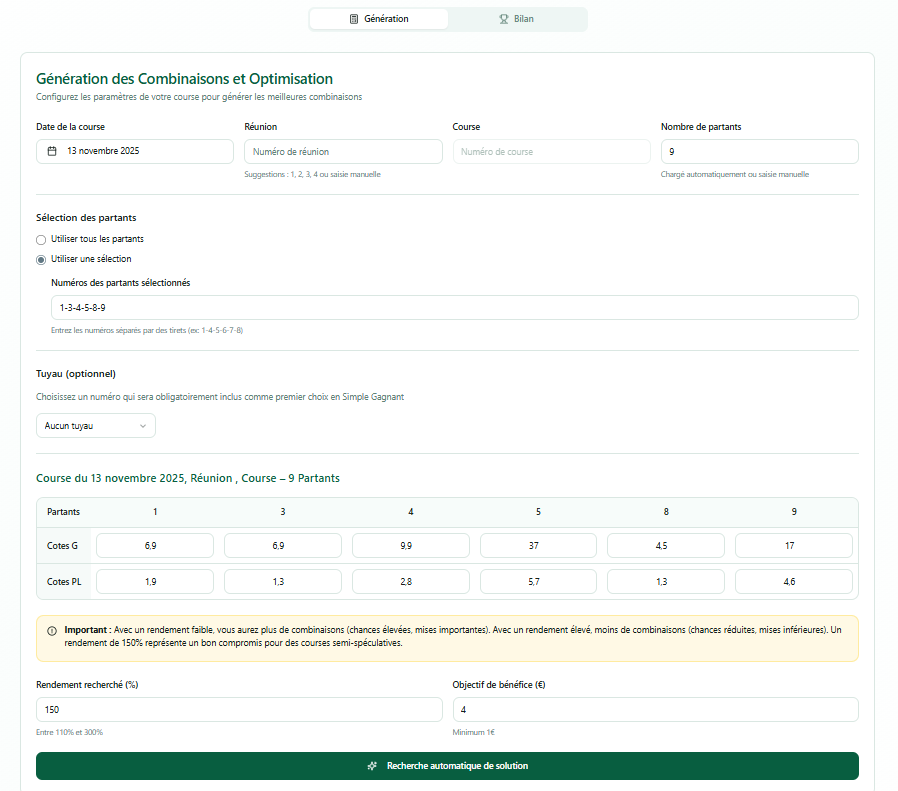Viewport: 898px width, 791px height.
Task: Edit Cotes PL value for partant 9
Action: [x=793, y=582]
